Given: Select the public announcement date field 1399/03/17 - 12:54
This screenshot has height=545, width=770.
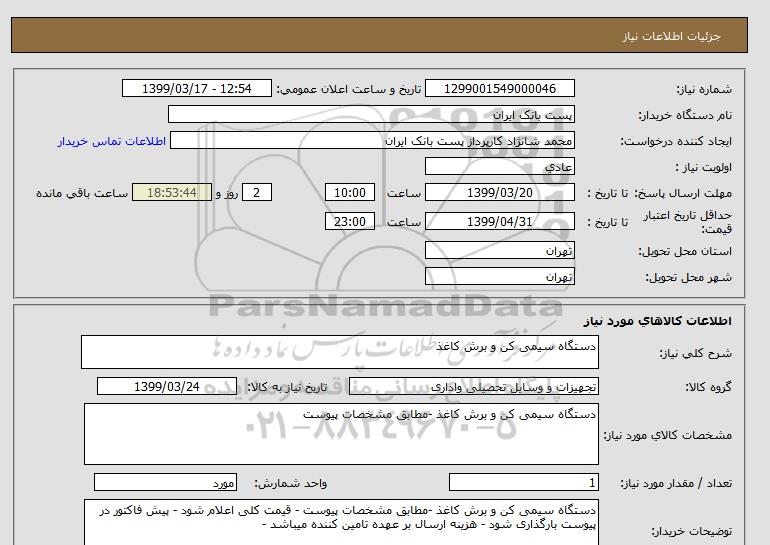Looking at the screenshot, I should (x=196, y=88).
